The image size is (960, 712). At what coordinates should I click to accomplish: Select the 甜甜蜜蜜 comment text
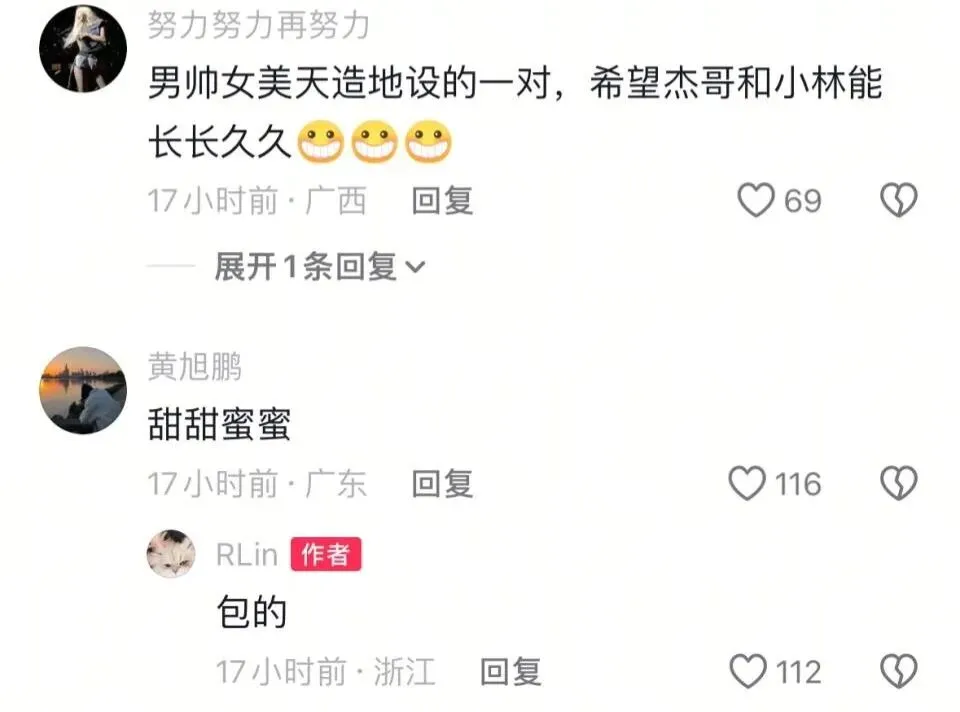click(x=219, y=424)
